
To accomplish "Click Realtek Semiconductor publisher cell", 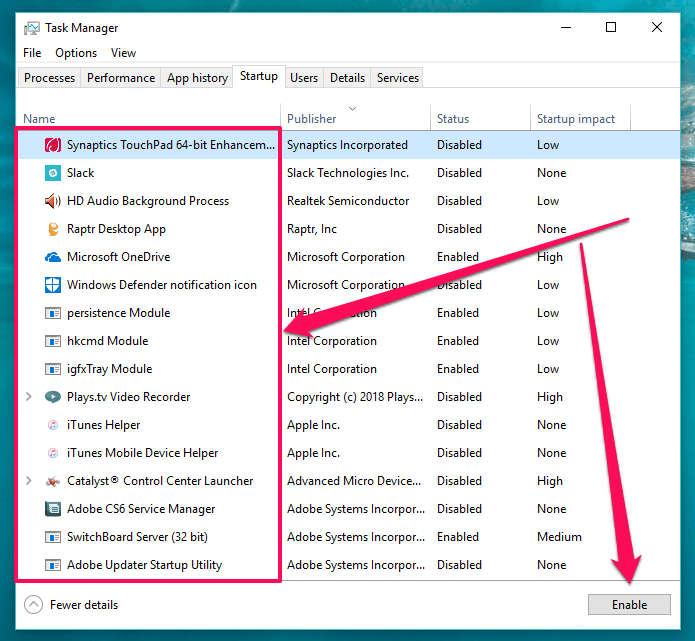I will click(x=348, y=201).
